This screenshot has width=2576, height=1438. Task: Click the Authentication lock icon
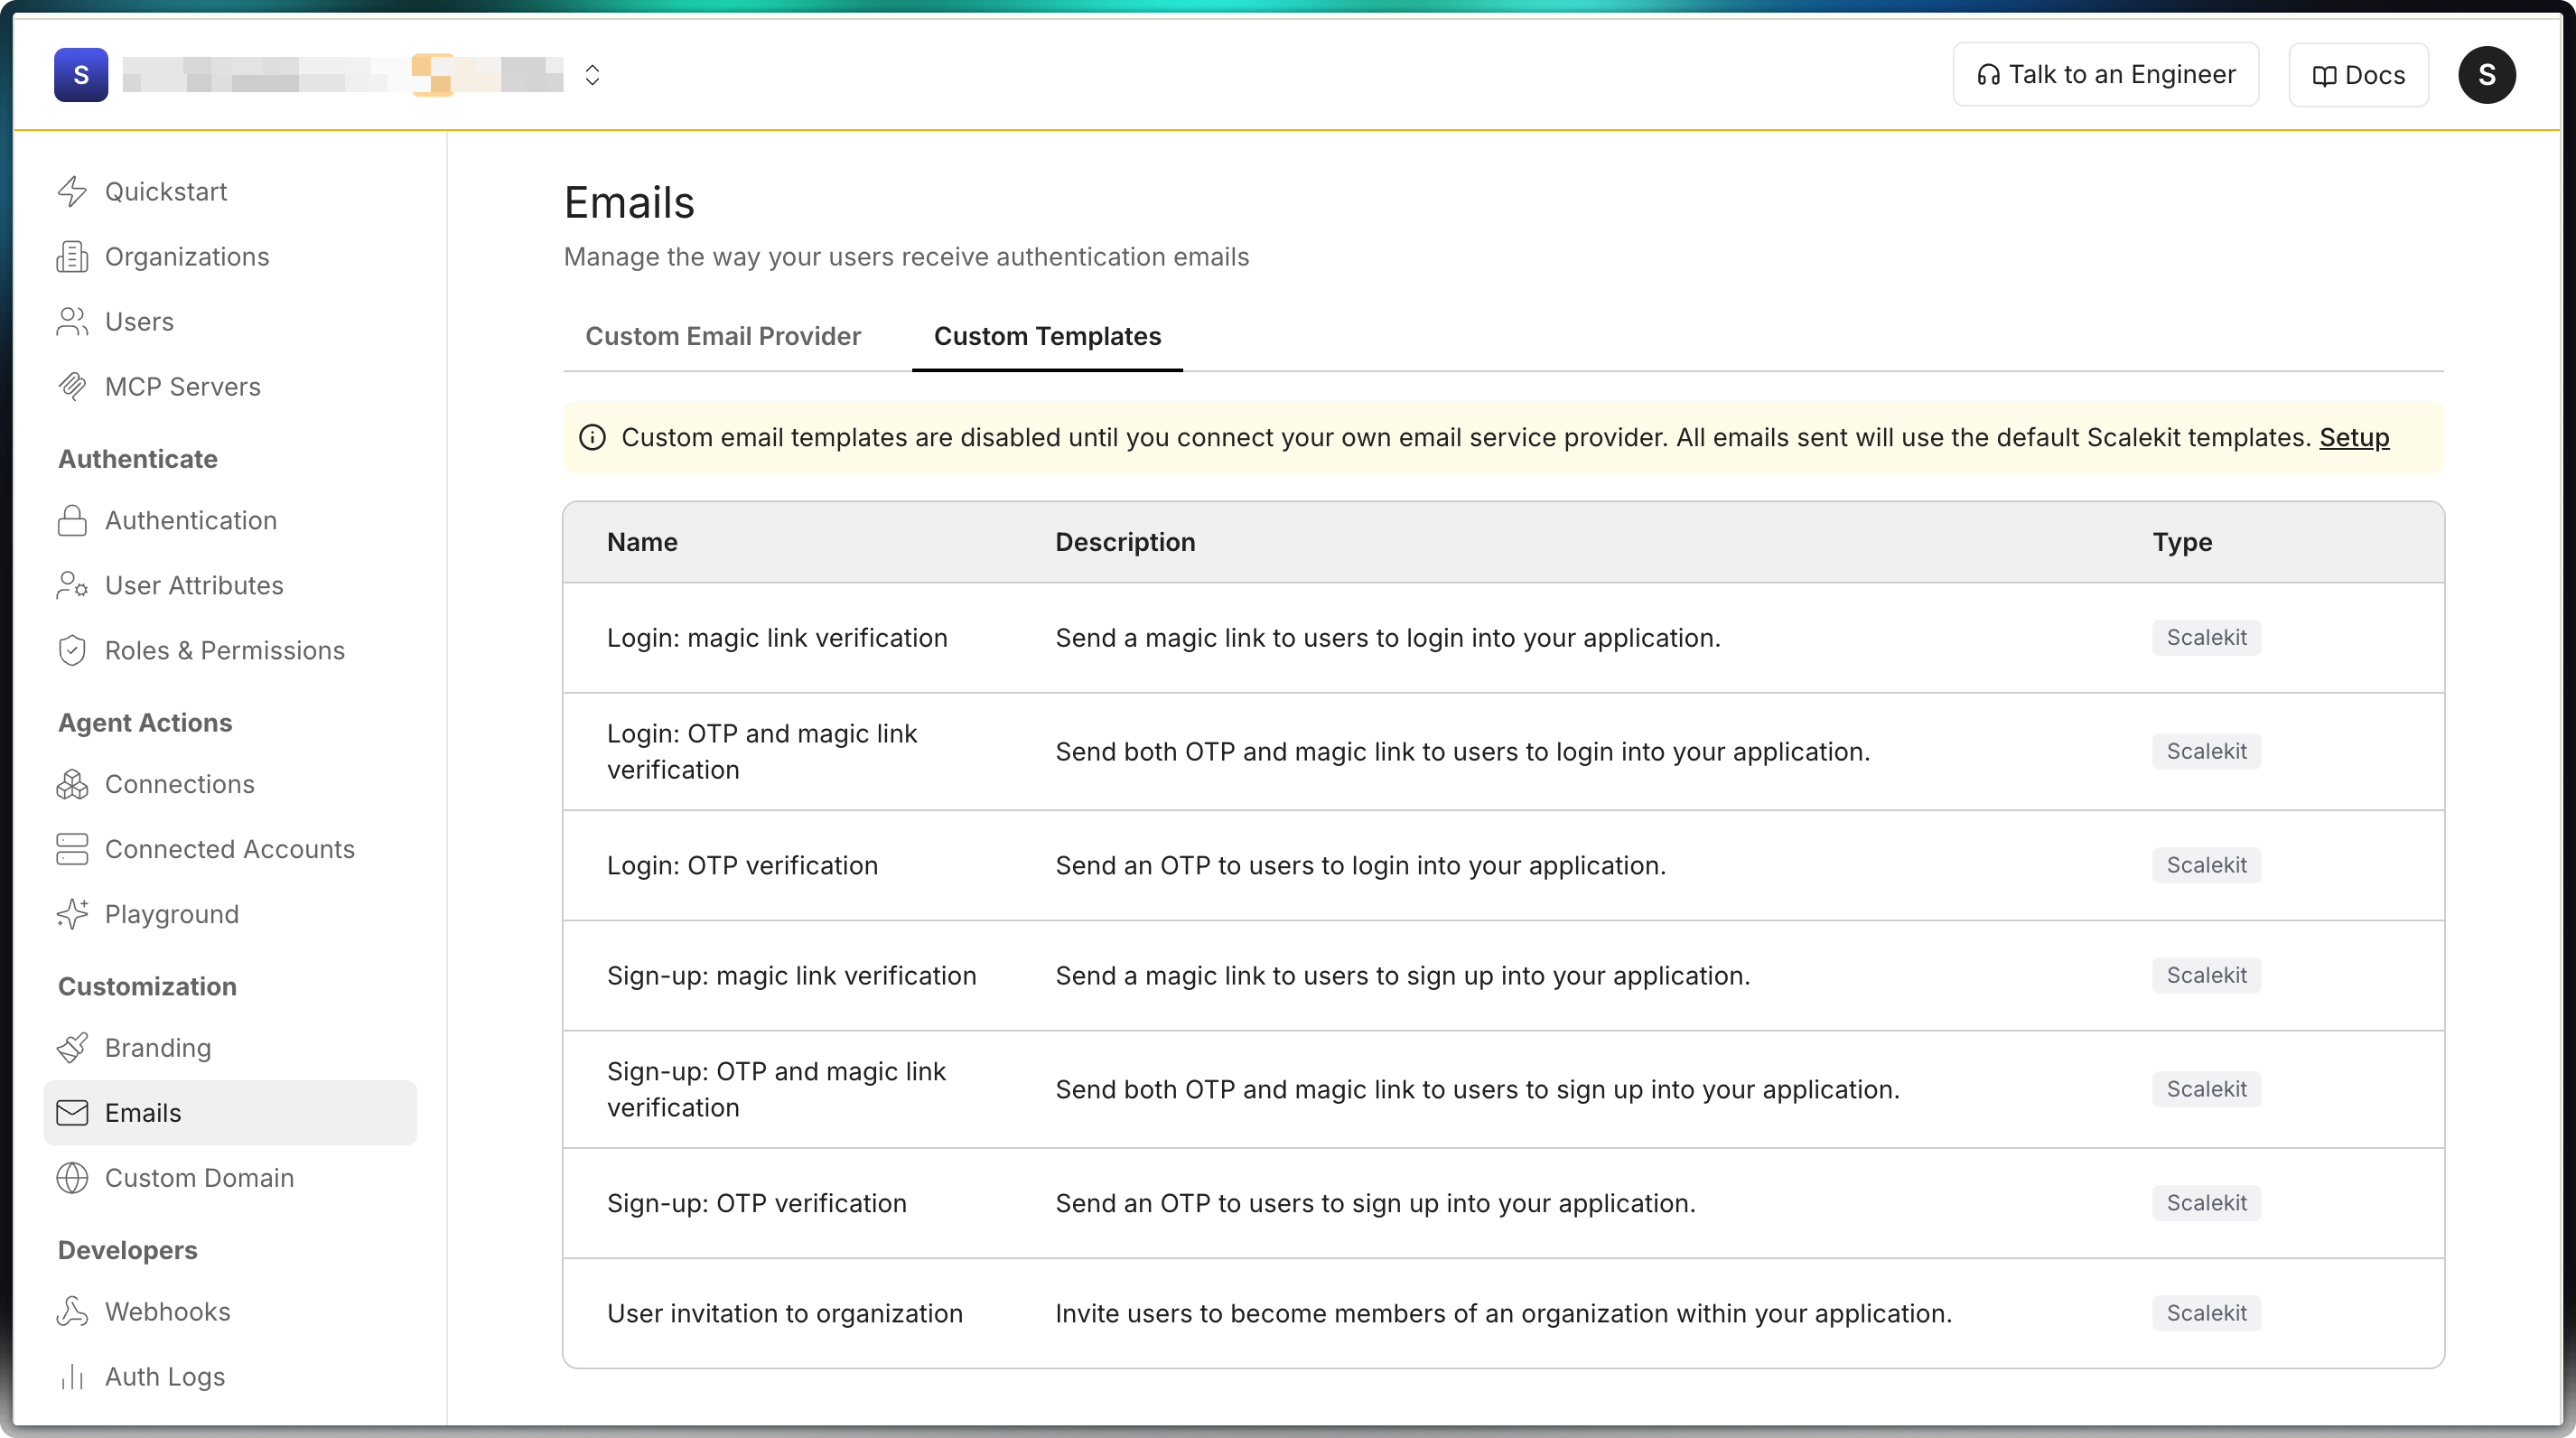pos(72,520)
